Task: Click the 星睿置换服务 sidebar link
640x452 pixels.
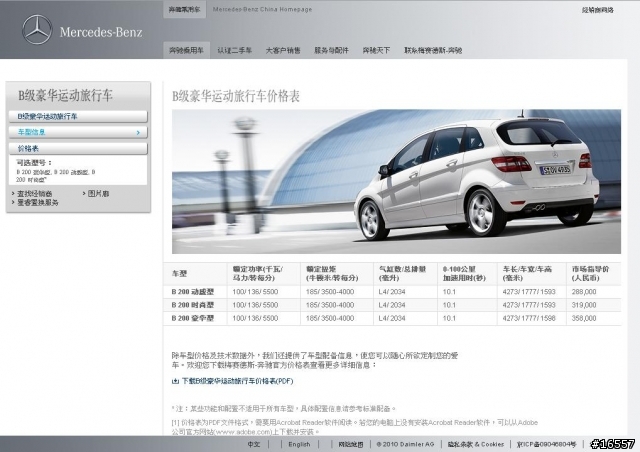Action: [x=38, y=203]
